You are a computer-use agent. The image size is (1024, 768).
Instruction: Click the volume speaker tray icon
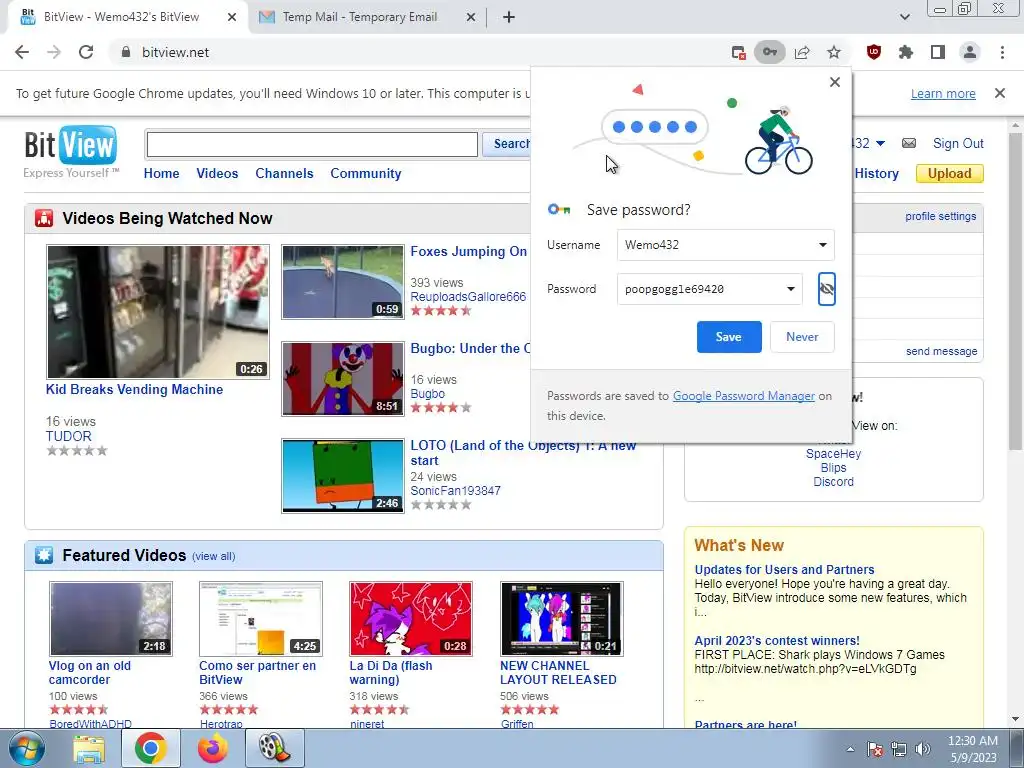point(923,748)
